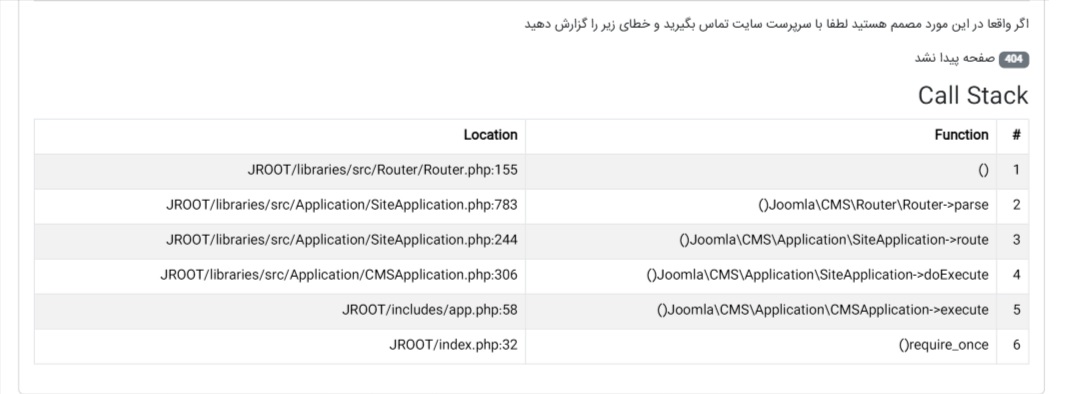Click the JROOT/index.php:32 cell
1069x394 pixels.
(x=453, y=345)
